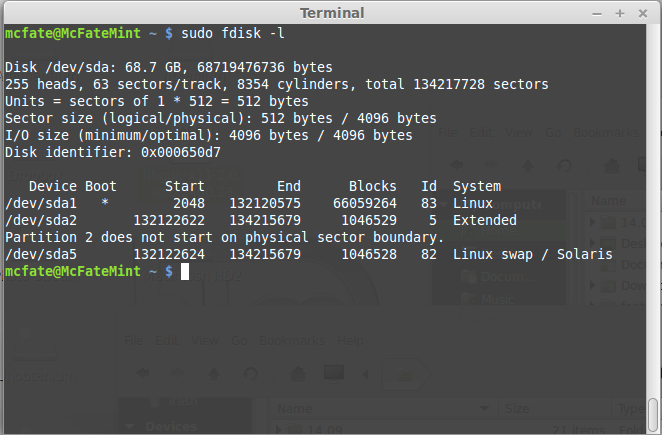662x435 pixels.
Task: Click Size column header in file manager
Action: click(516, 408)
